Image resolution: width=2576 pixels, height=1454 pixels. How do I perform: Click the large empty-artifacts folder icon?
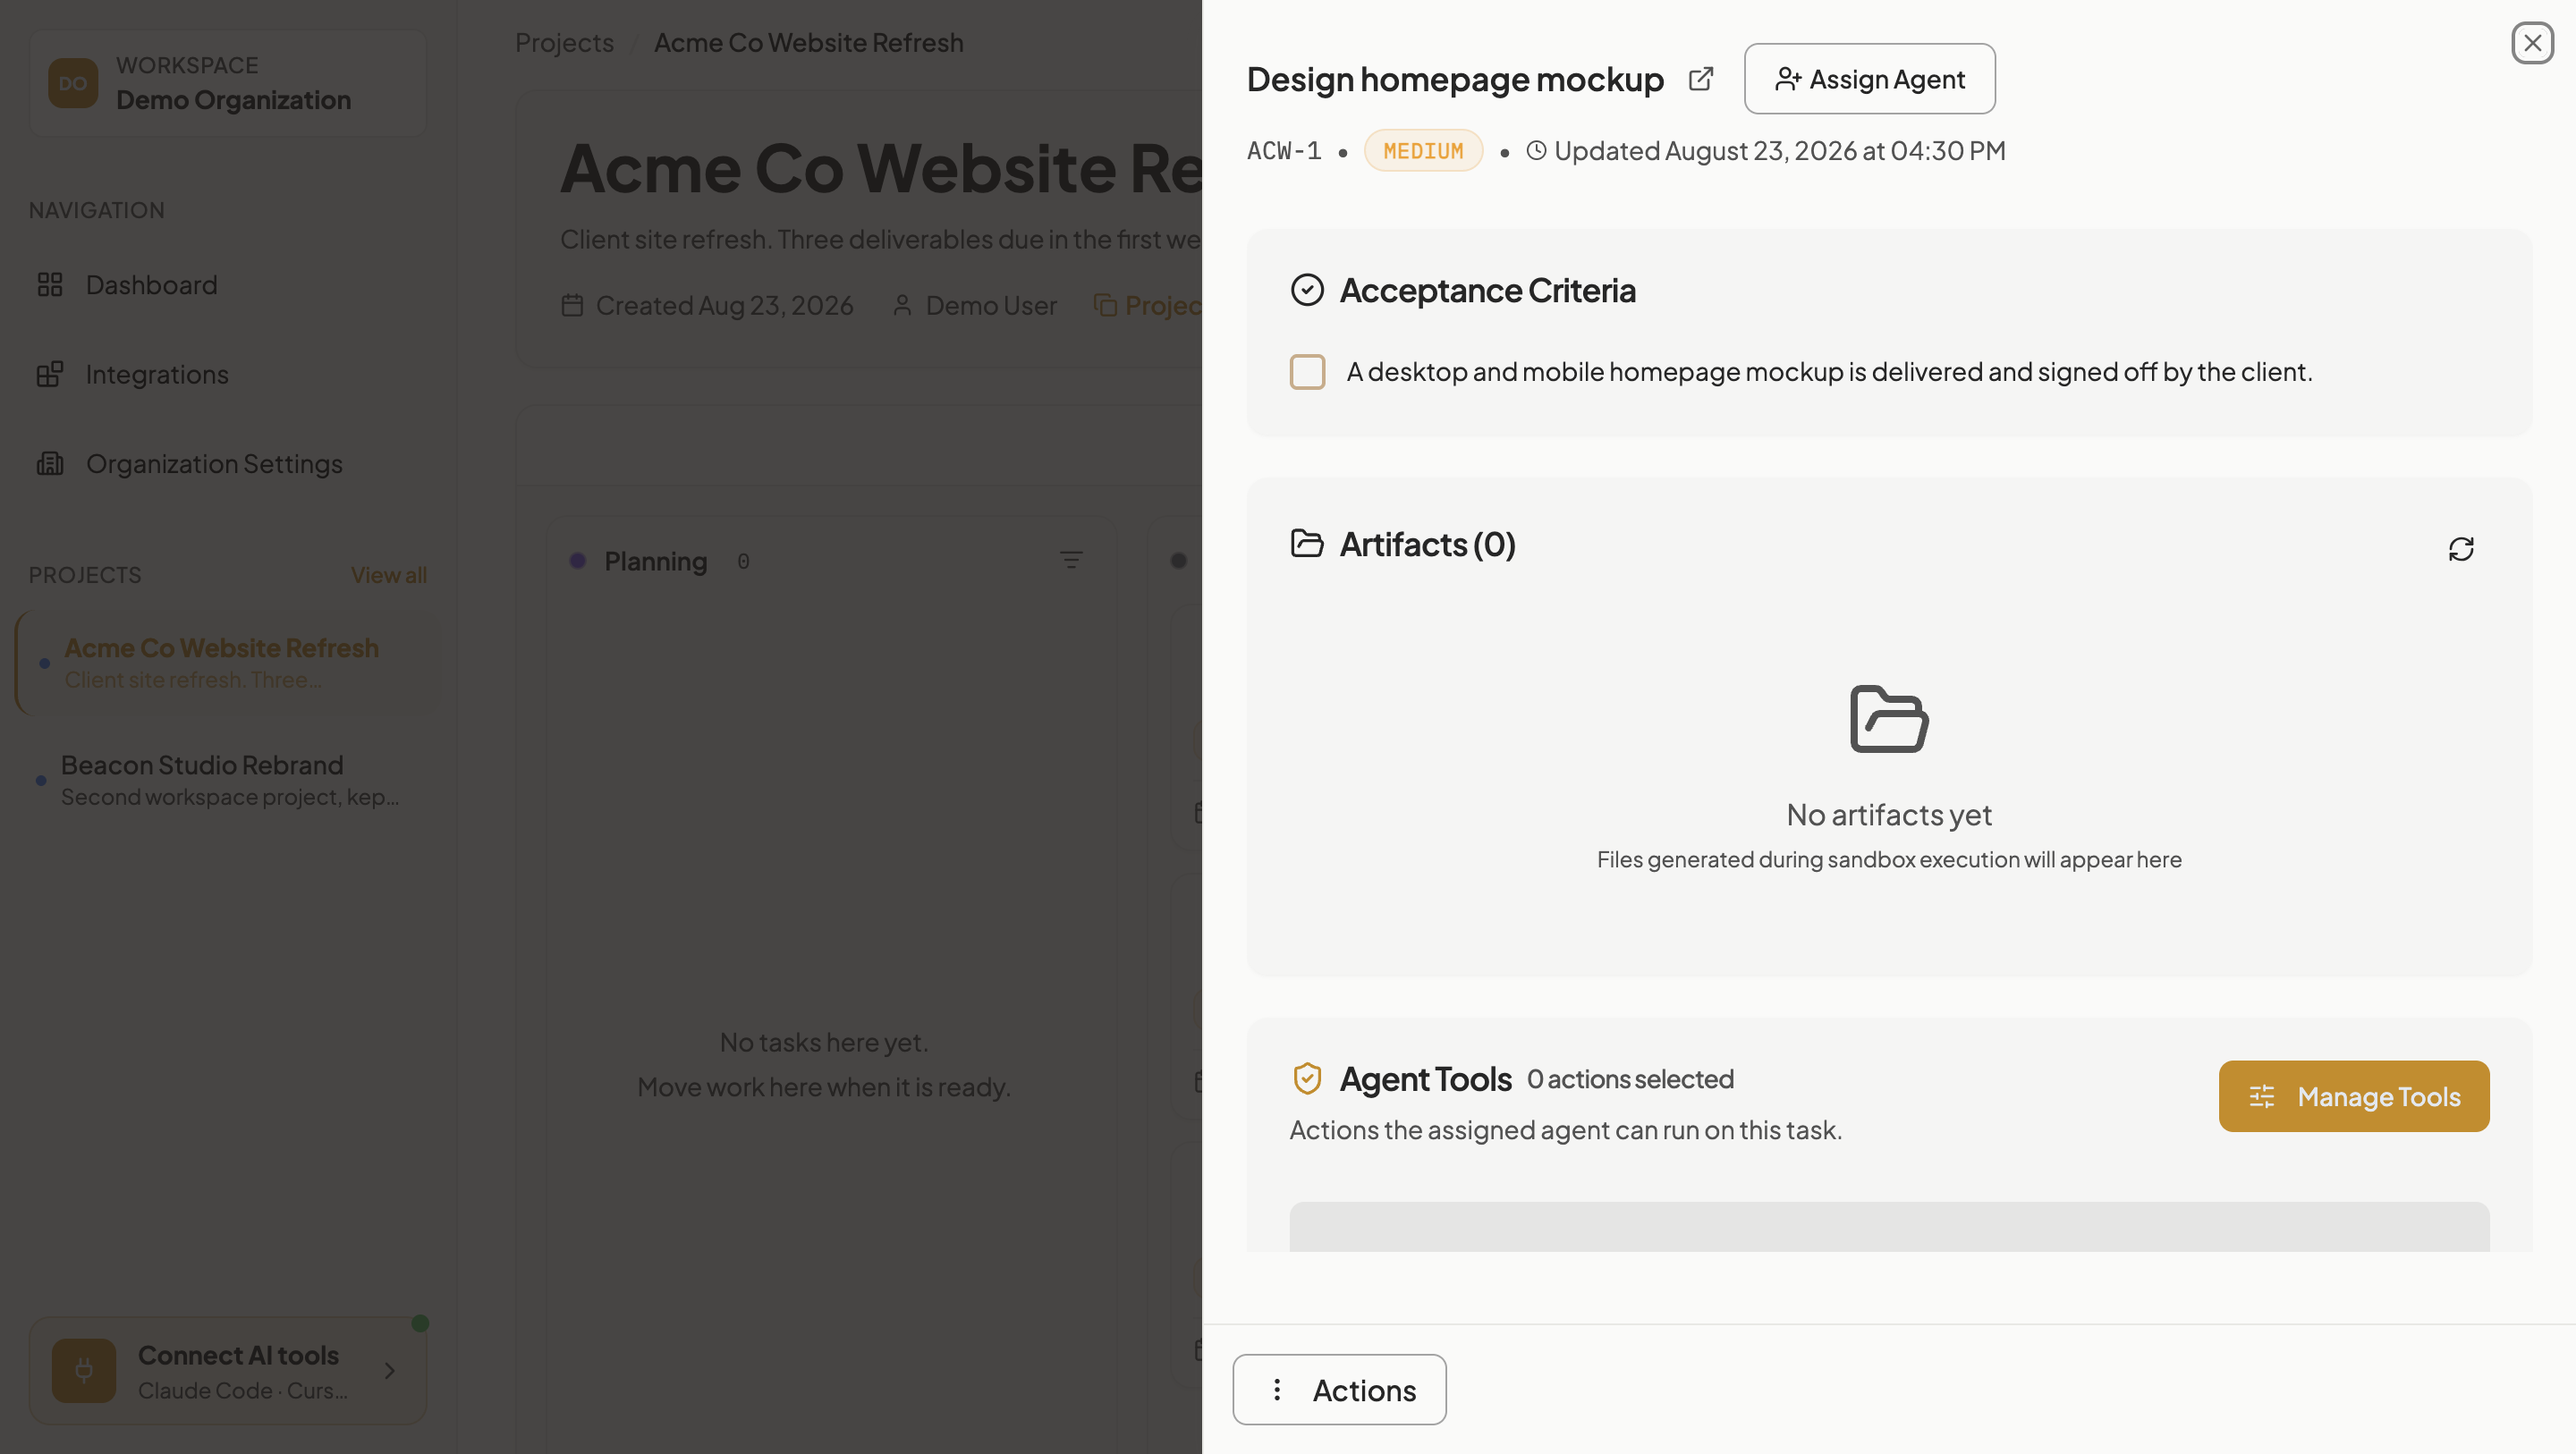[x=1889, y=719]
